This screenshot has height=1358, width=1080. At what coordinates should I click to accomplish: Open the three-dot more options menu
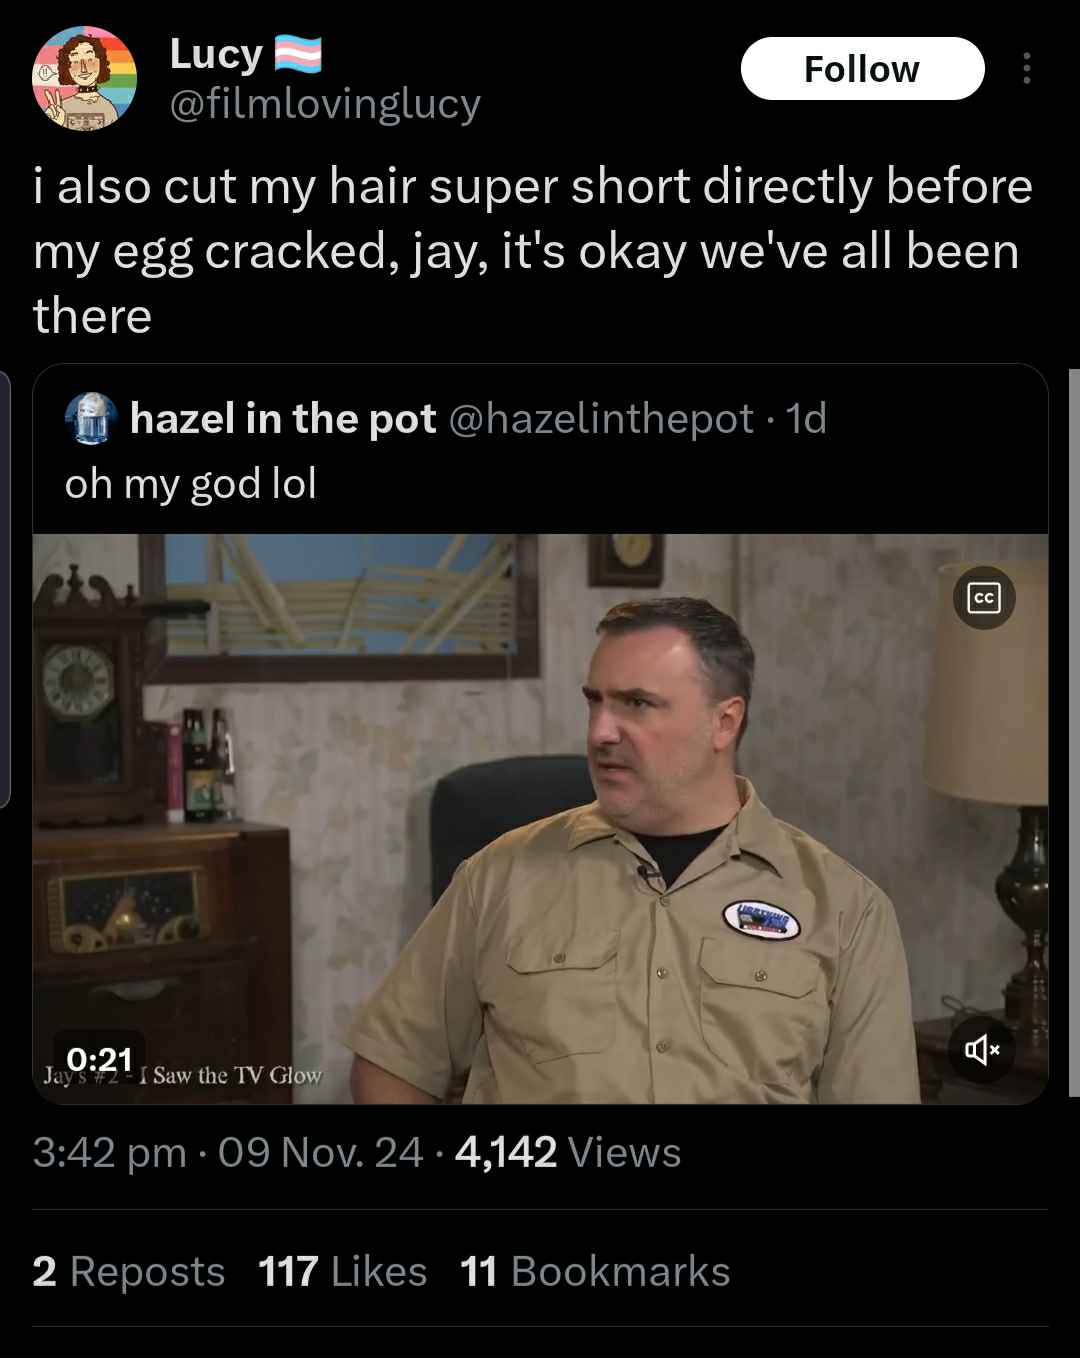pyautogui.click(x=1026, y=69)
